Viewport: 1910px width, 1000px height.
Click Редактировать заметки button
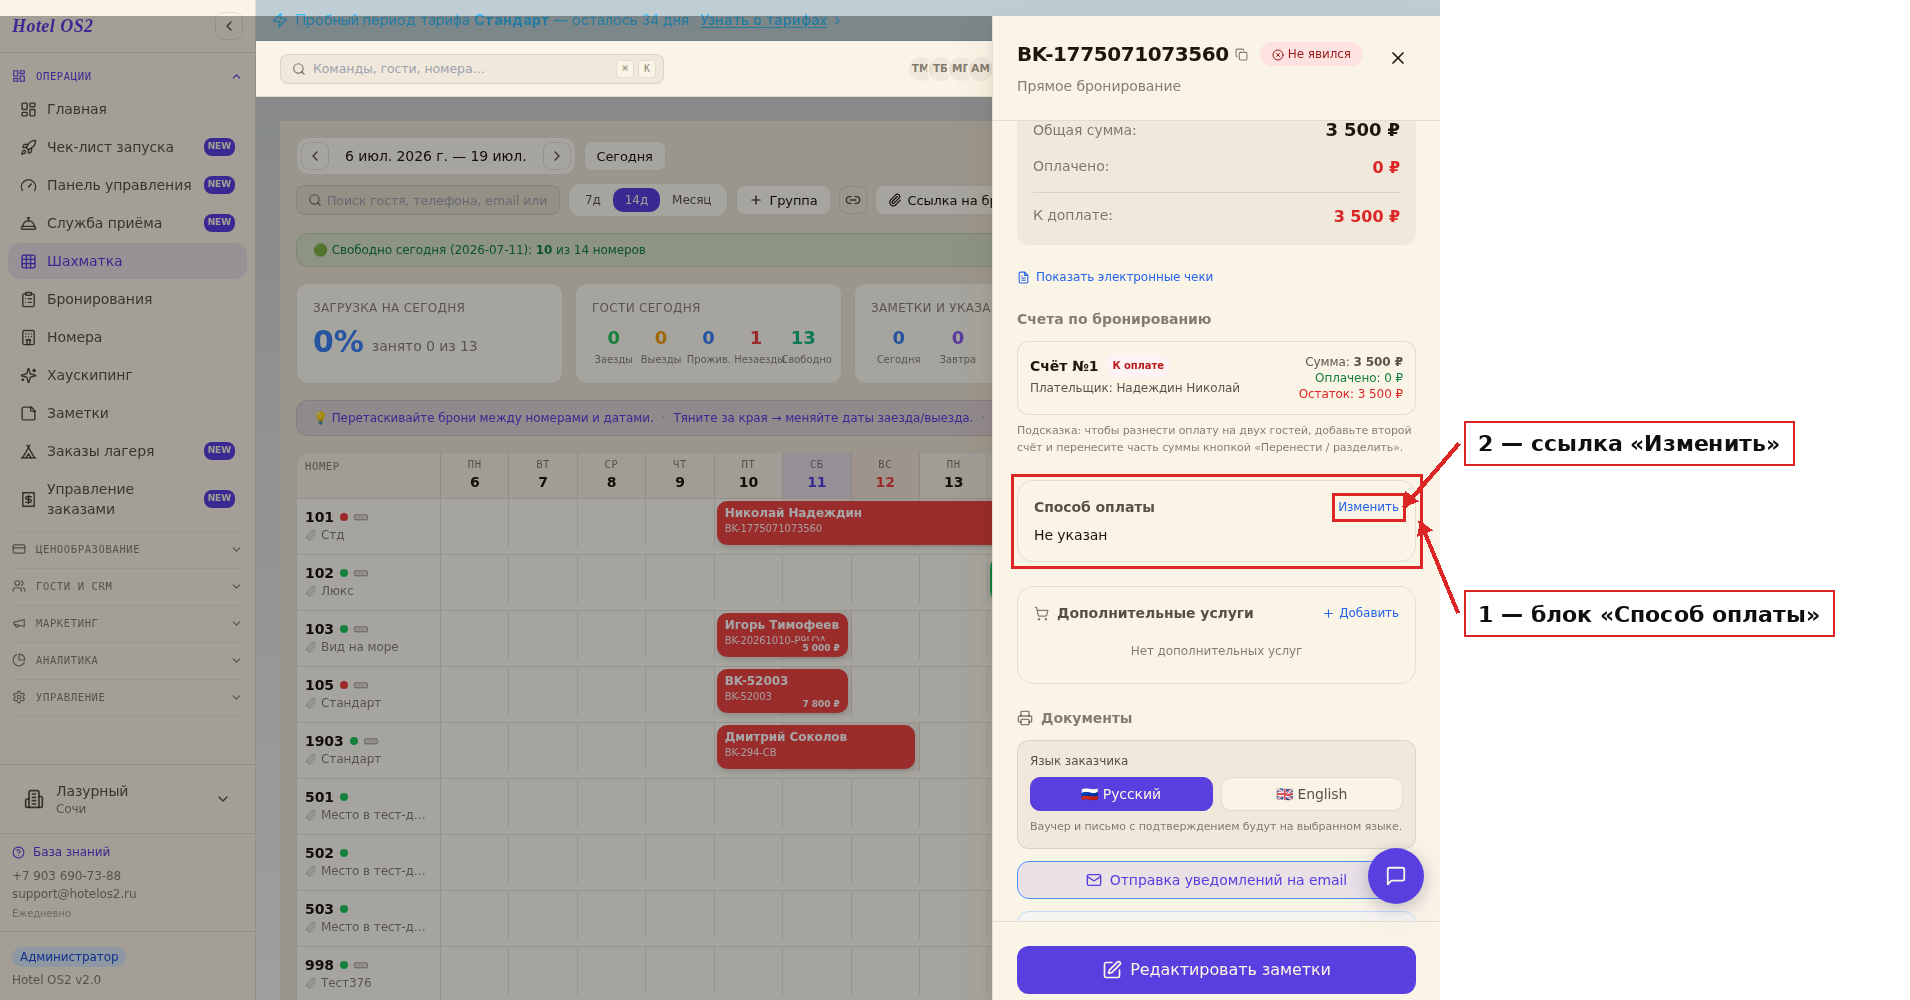[x=1216, y=970]
